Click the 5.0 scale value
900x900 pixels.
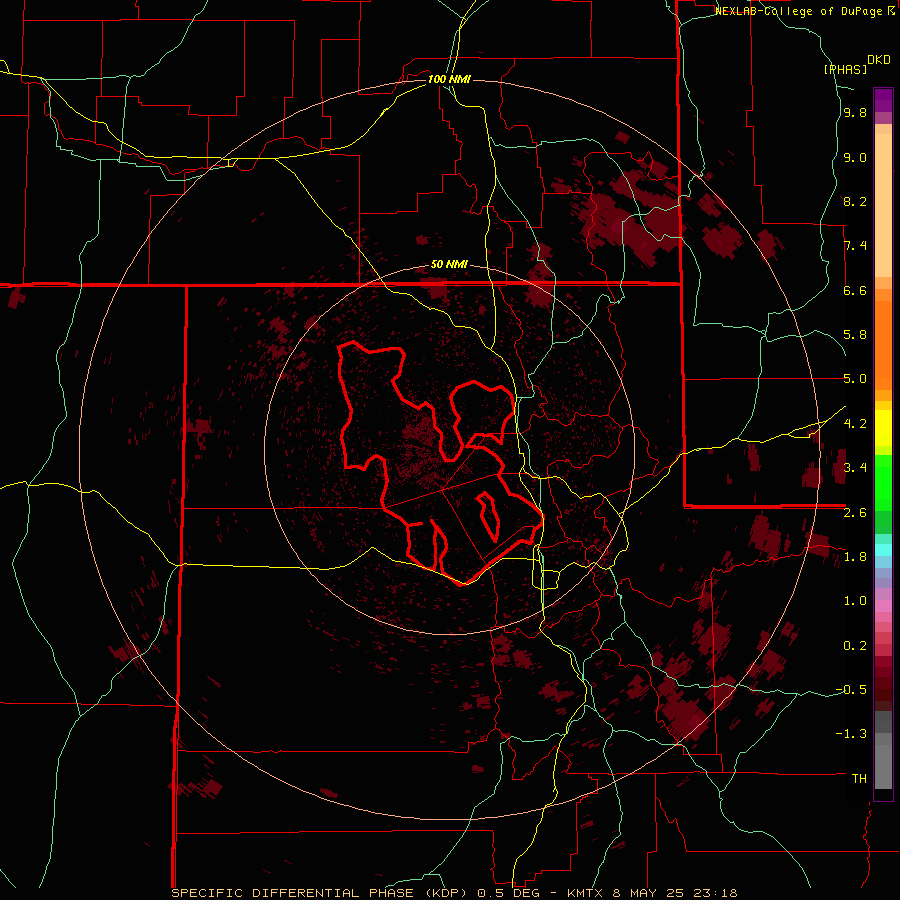point(855,379)
